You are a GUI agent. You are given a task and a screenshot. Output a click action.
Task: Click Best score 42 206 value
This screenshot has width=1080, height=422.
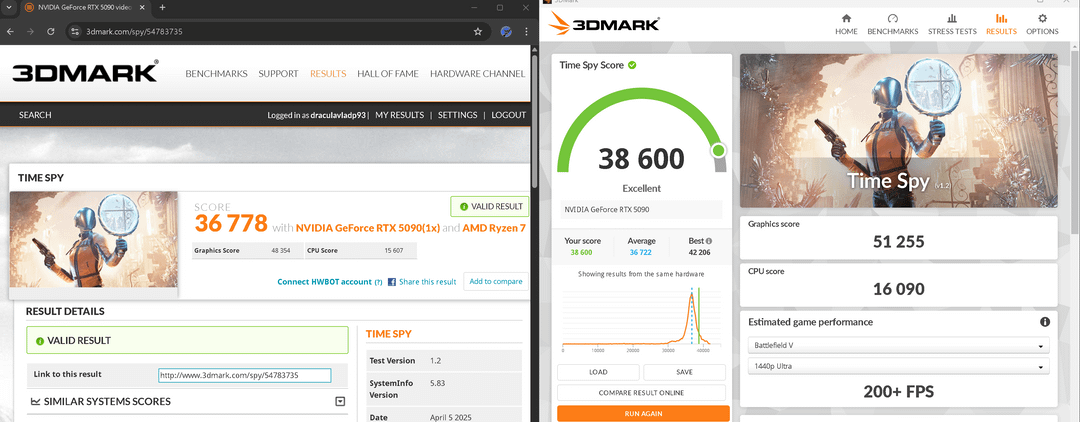699,253
